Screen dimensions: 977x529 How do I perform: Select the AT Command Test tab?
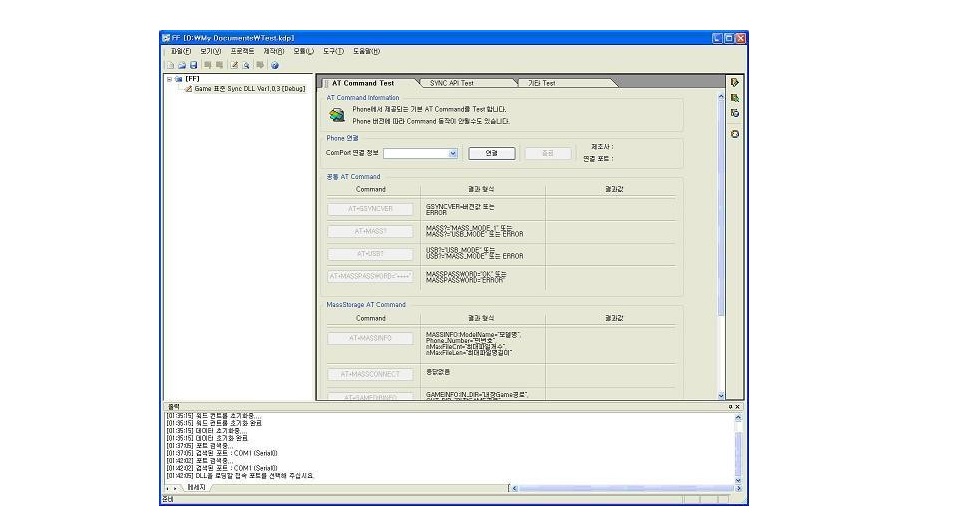[363, 83]
